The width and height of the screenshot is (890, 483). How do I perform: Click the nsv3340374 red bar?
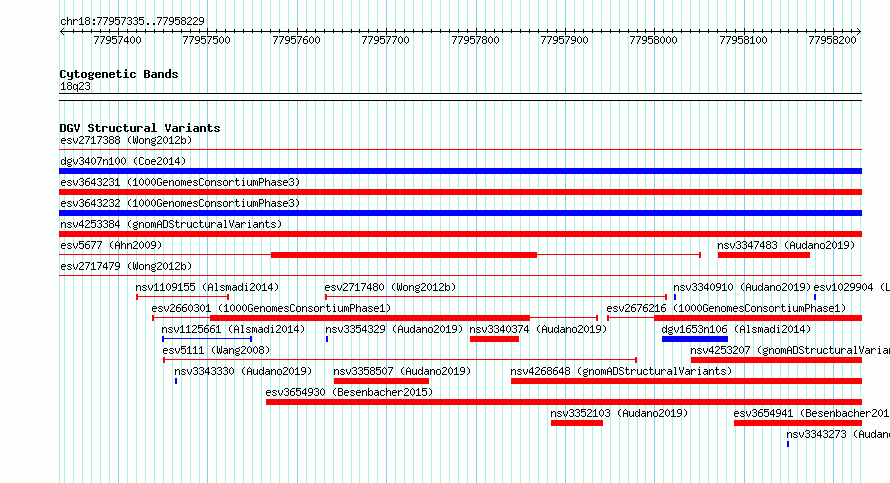pos(494,339)
